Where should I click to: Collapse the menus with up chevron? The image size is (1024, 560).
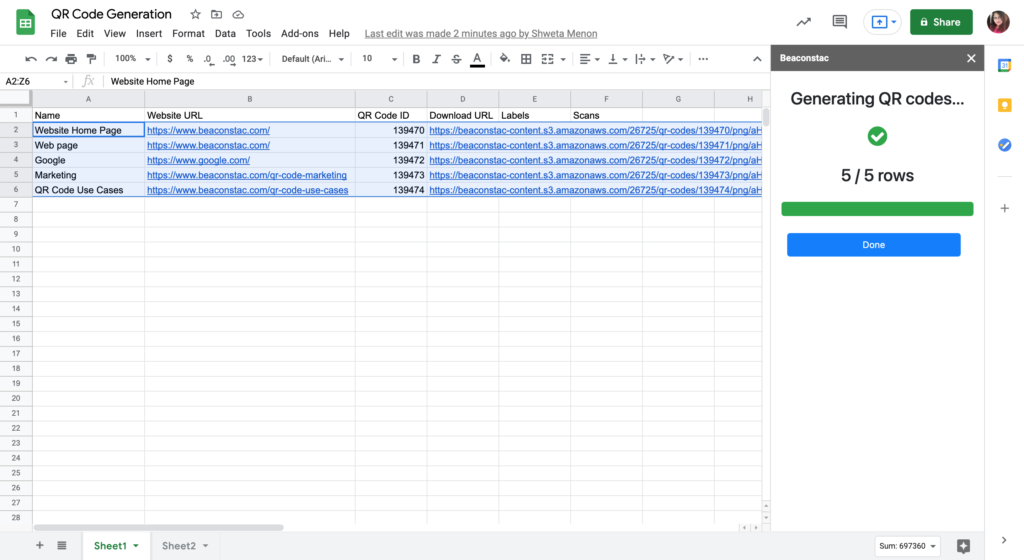click(x=757, y=59)
